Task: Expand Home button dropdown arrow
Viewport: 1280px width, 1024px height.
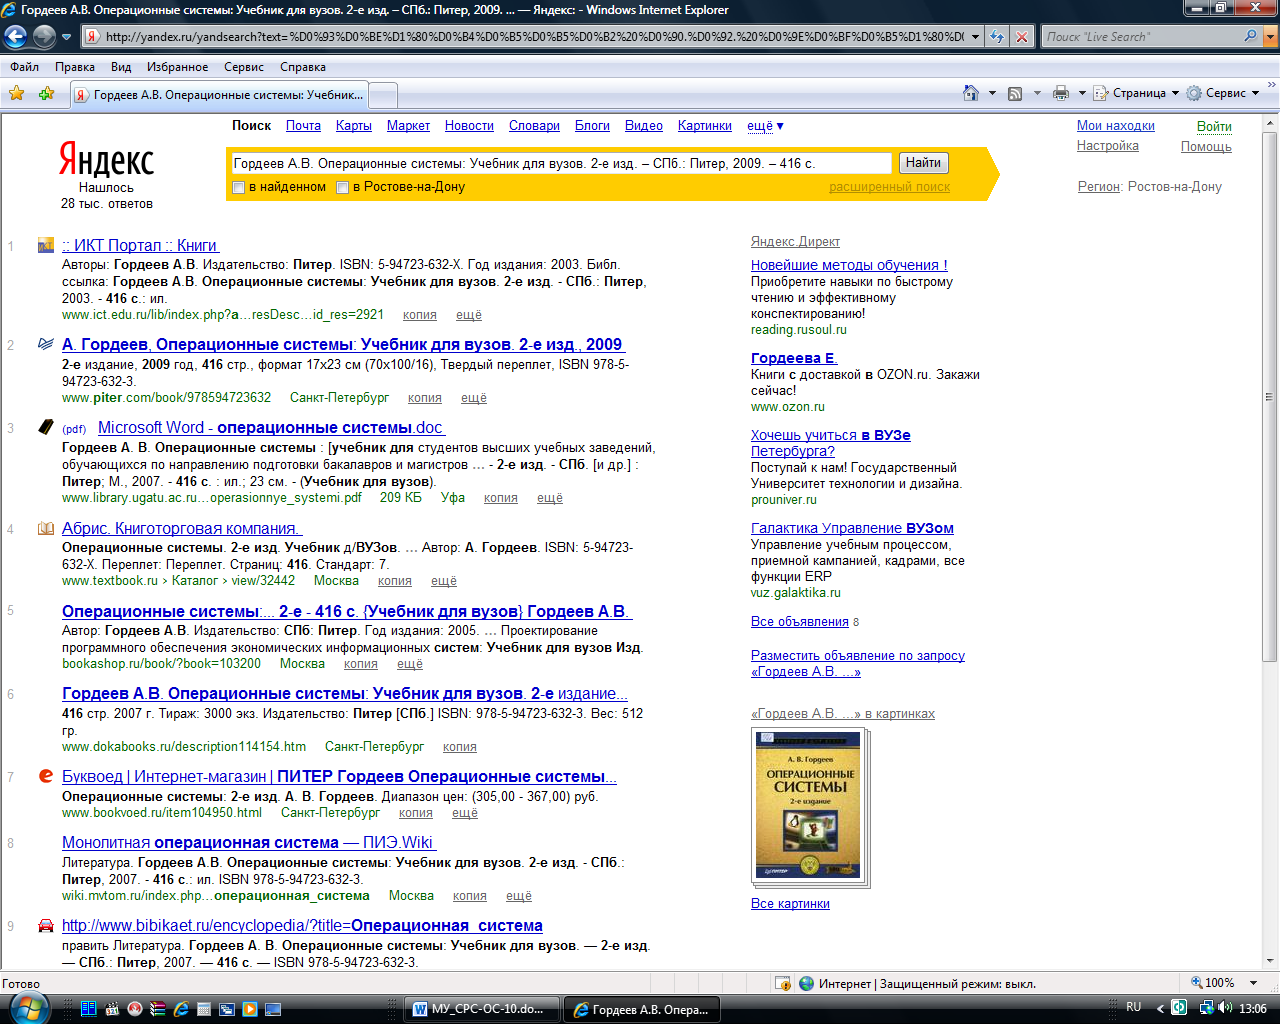Action: [x=992, y=93]
